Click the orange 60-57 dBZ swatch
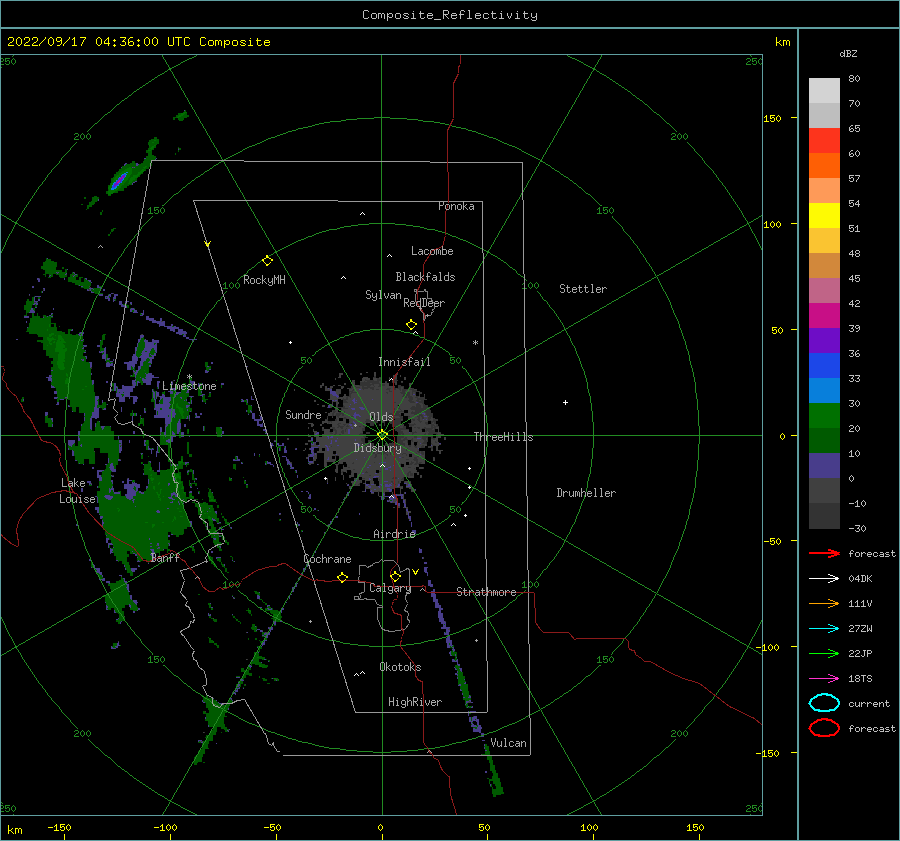 [x=824, y=166]
